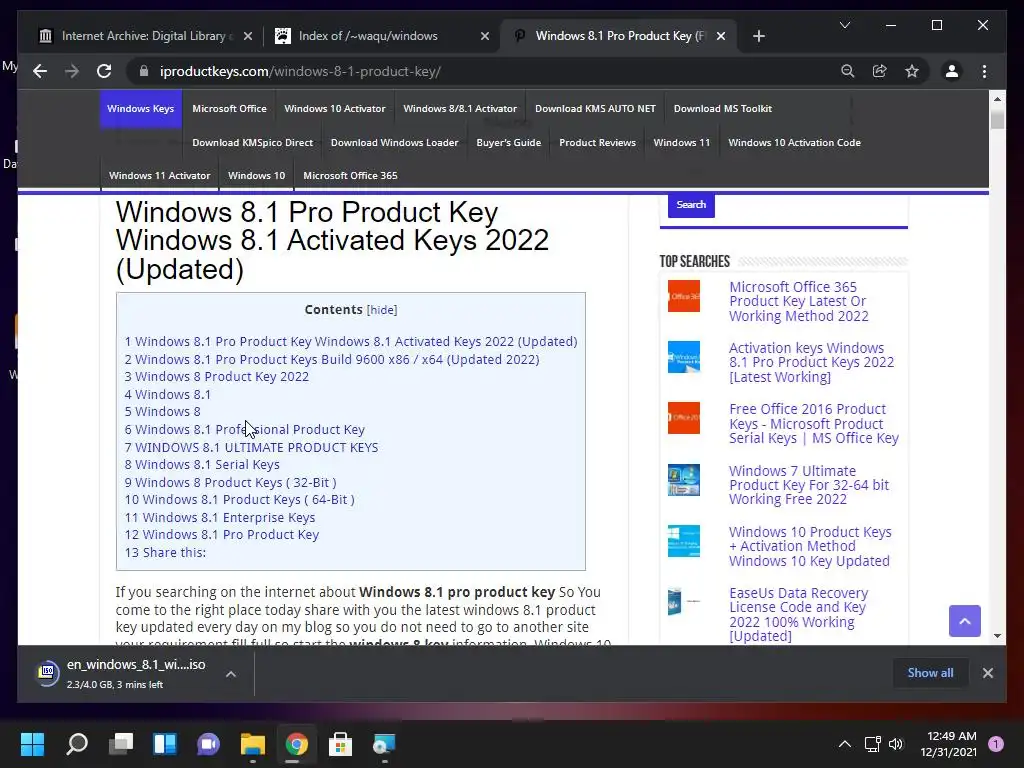Close the Index of /~waqu/windows tab
Image resolution: width=1024 pixels, height=768 pixels.
click(485, 36)
